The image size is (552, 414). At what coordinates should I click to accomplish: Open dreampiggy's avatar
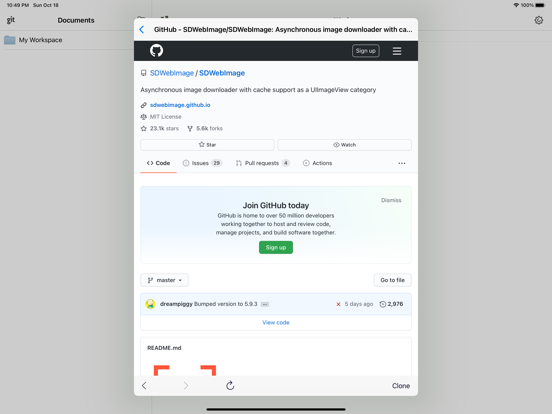[x=150, y=304]
